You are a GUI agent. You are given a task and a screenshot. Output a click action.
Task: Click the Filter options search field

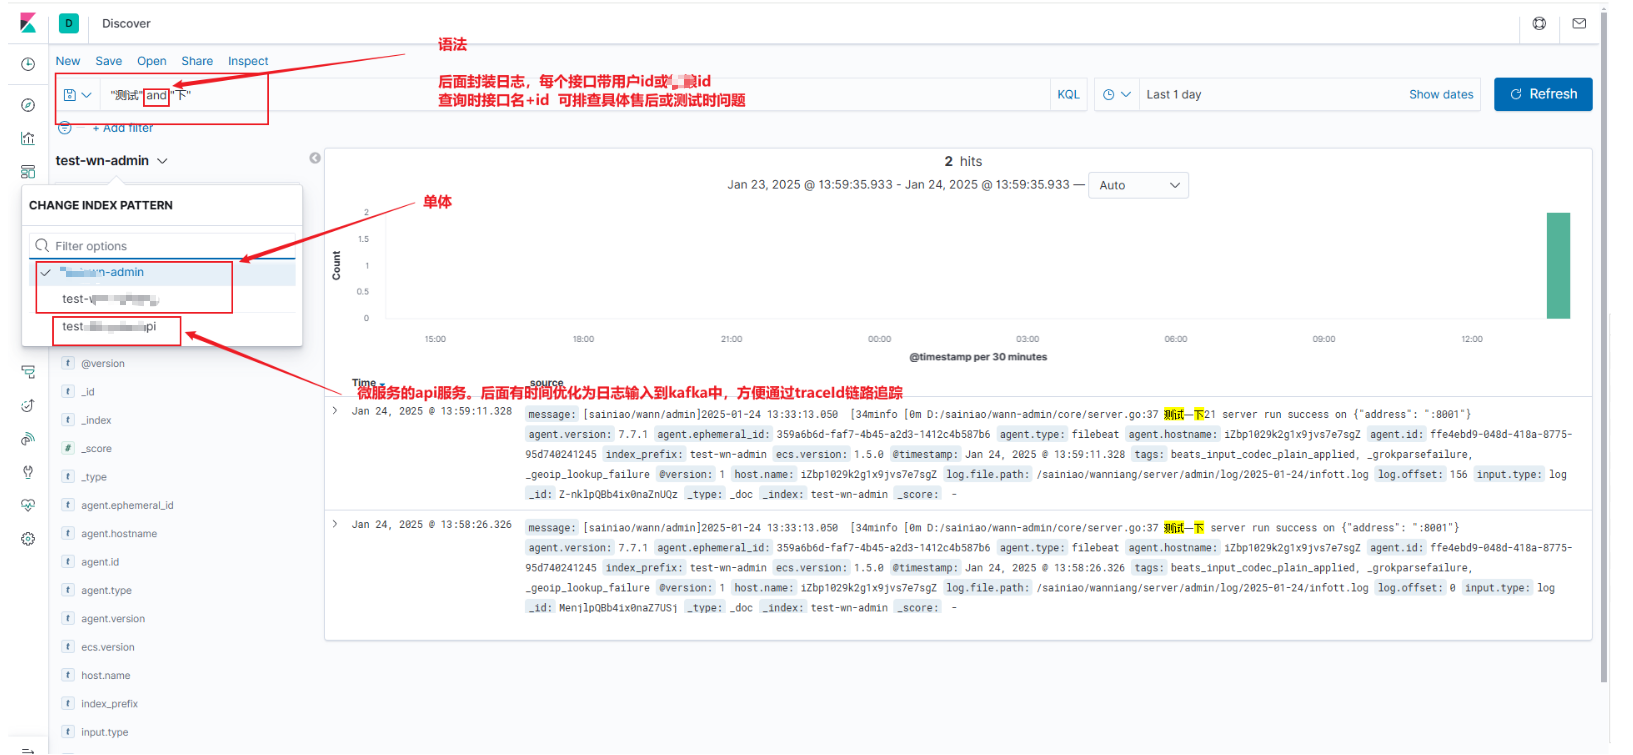click(162, 246)
